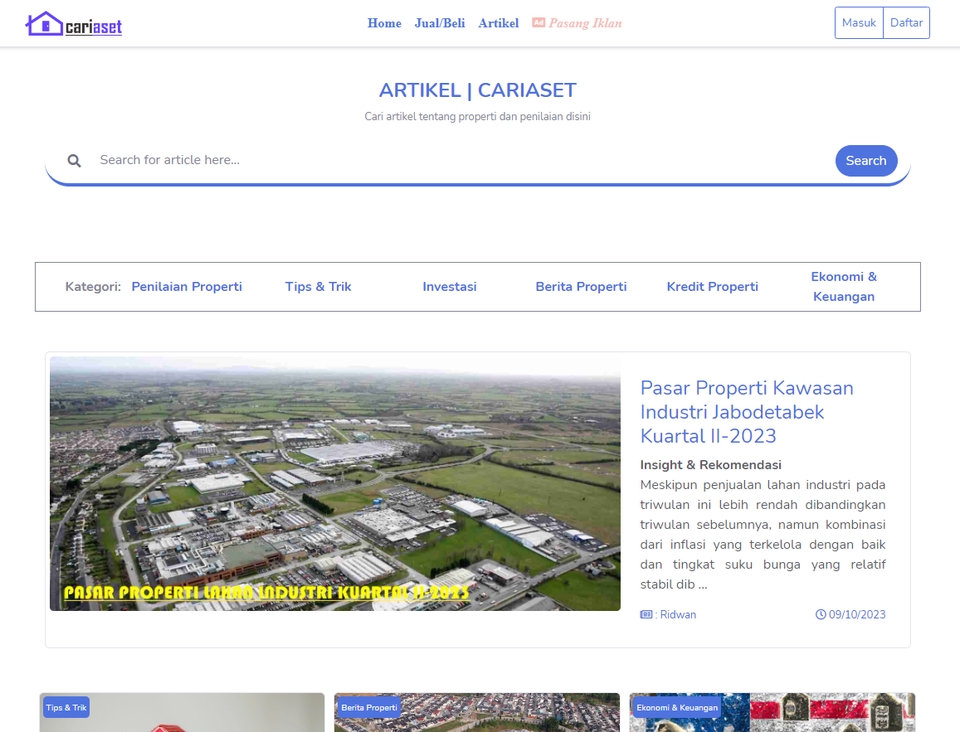This screenshot has width=960, height=732.
Task: Select the Investasi category
Action: (449, 286)
